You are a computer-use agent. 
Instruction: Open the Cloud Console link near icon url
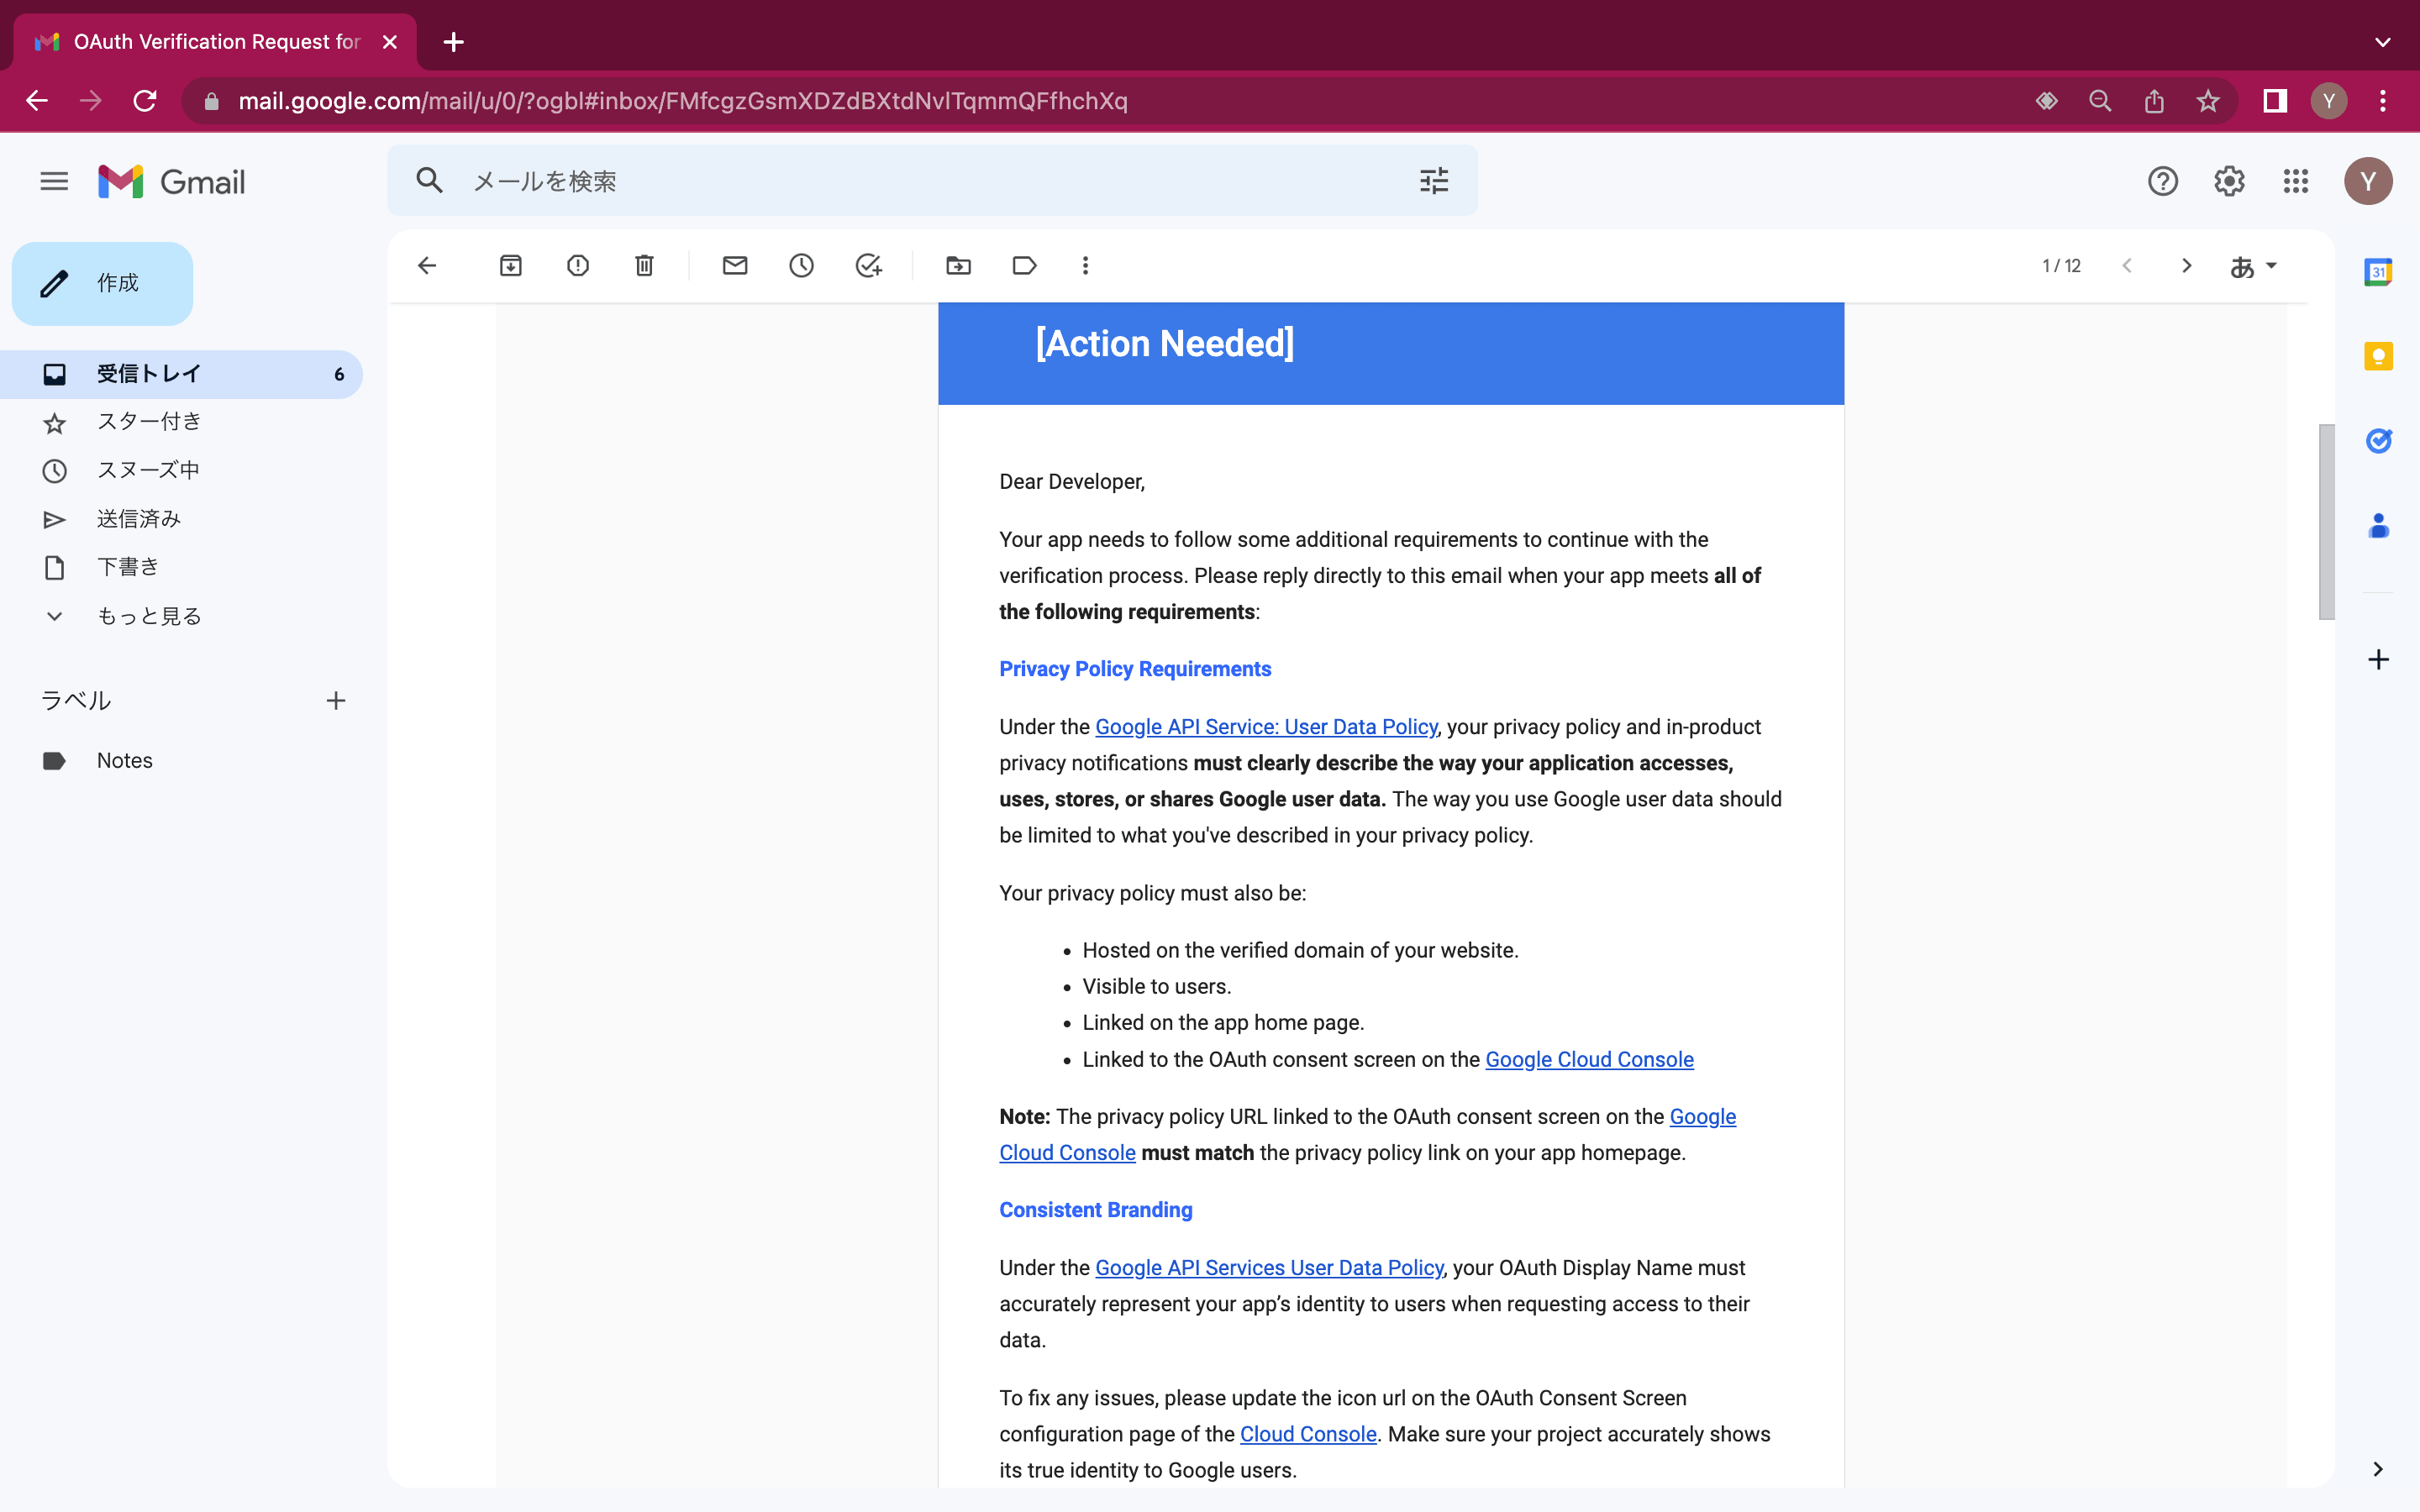[x=1308, y=1434]
